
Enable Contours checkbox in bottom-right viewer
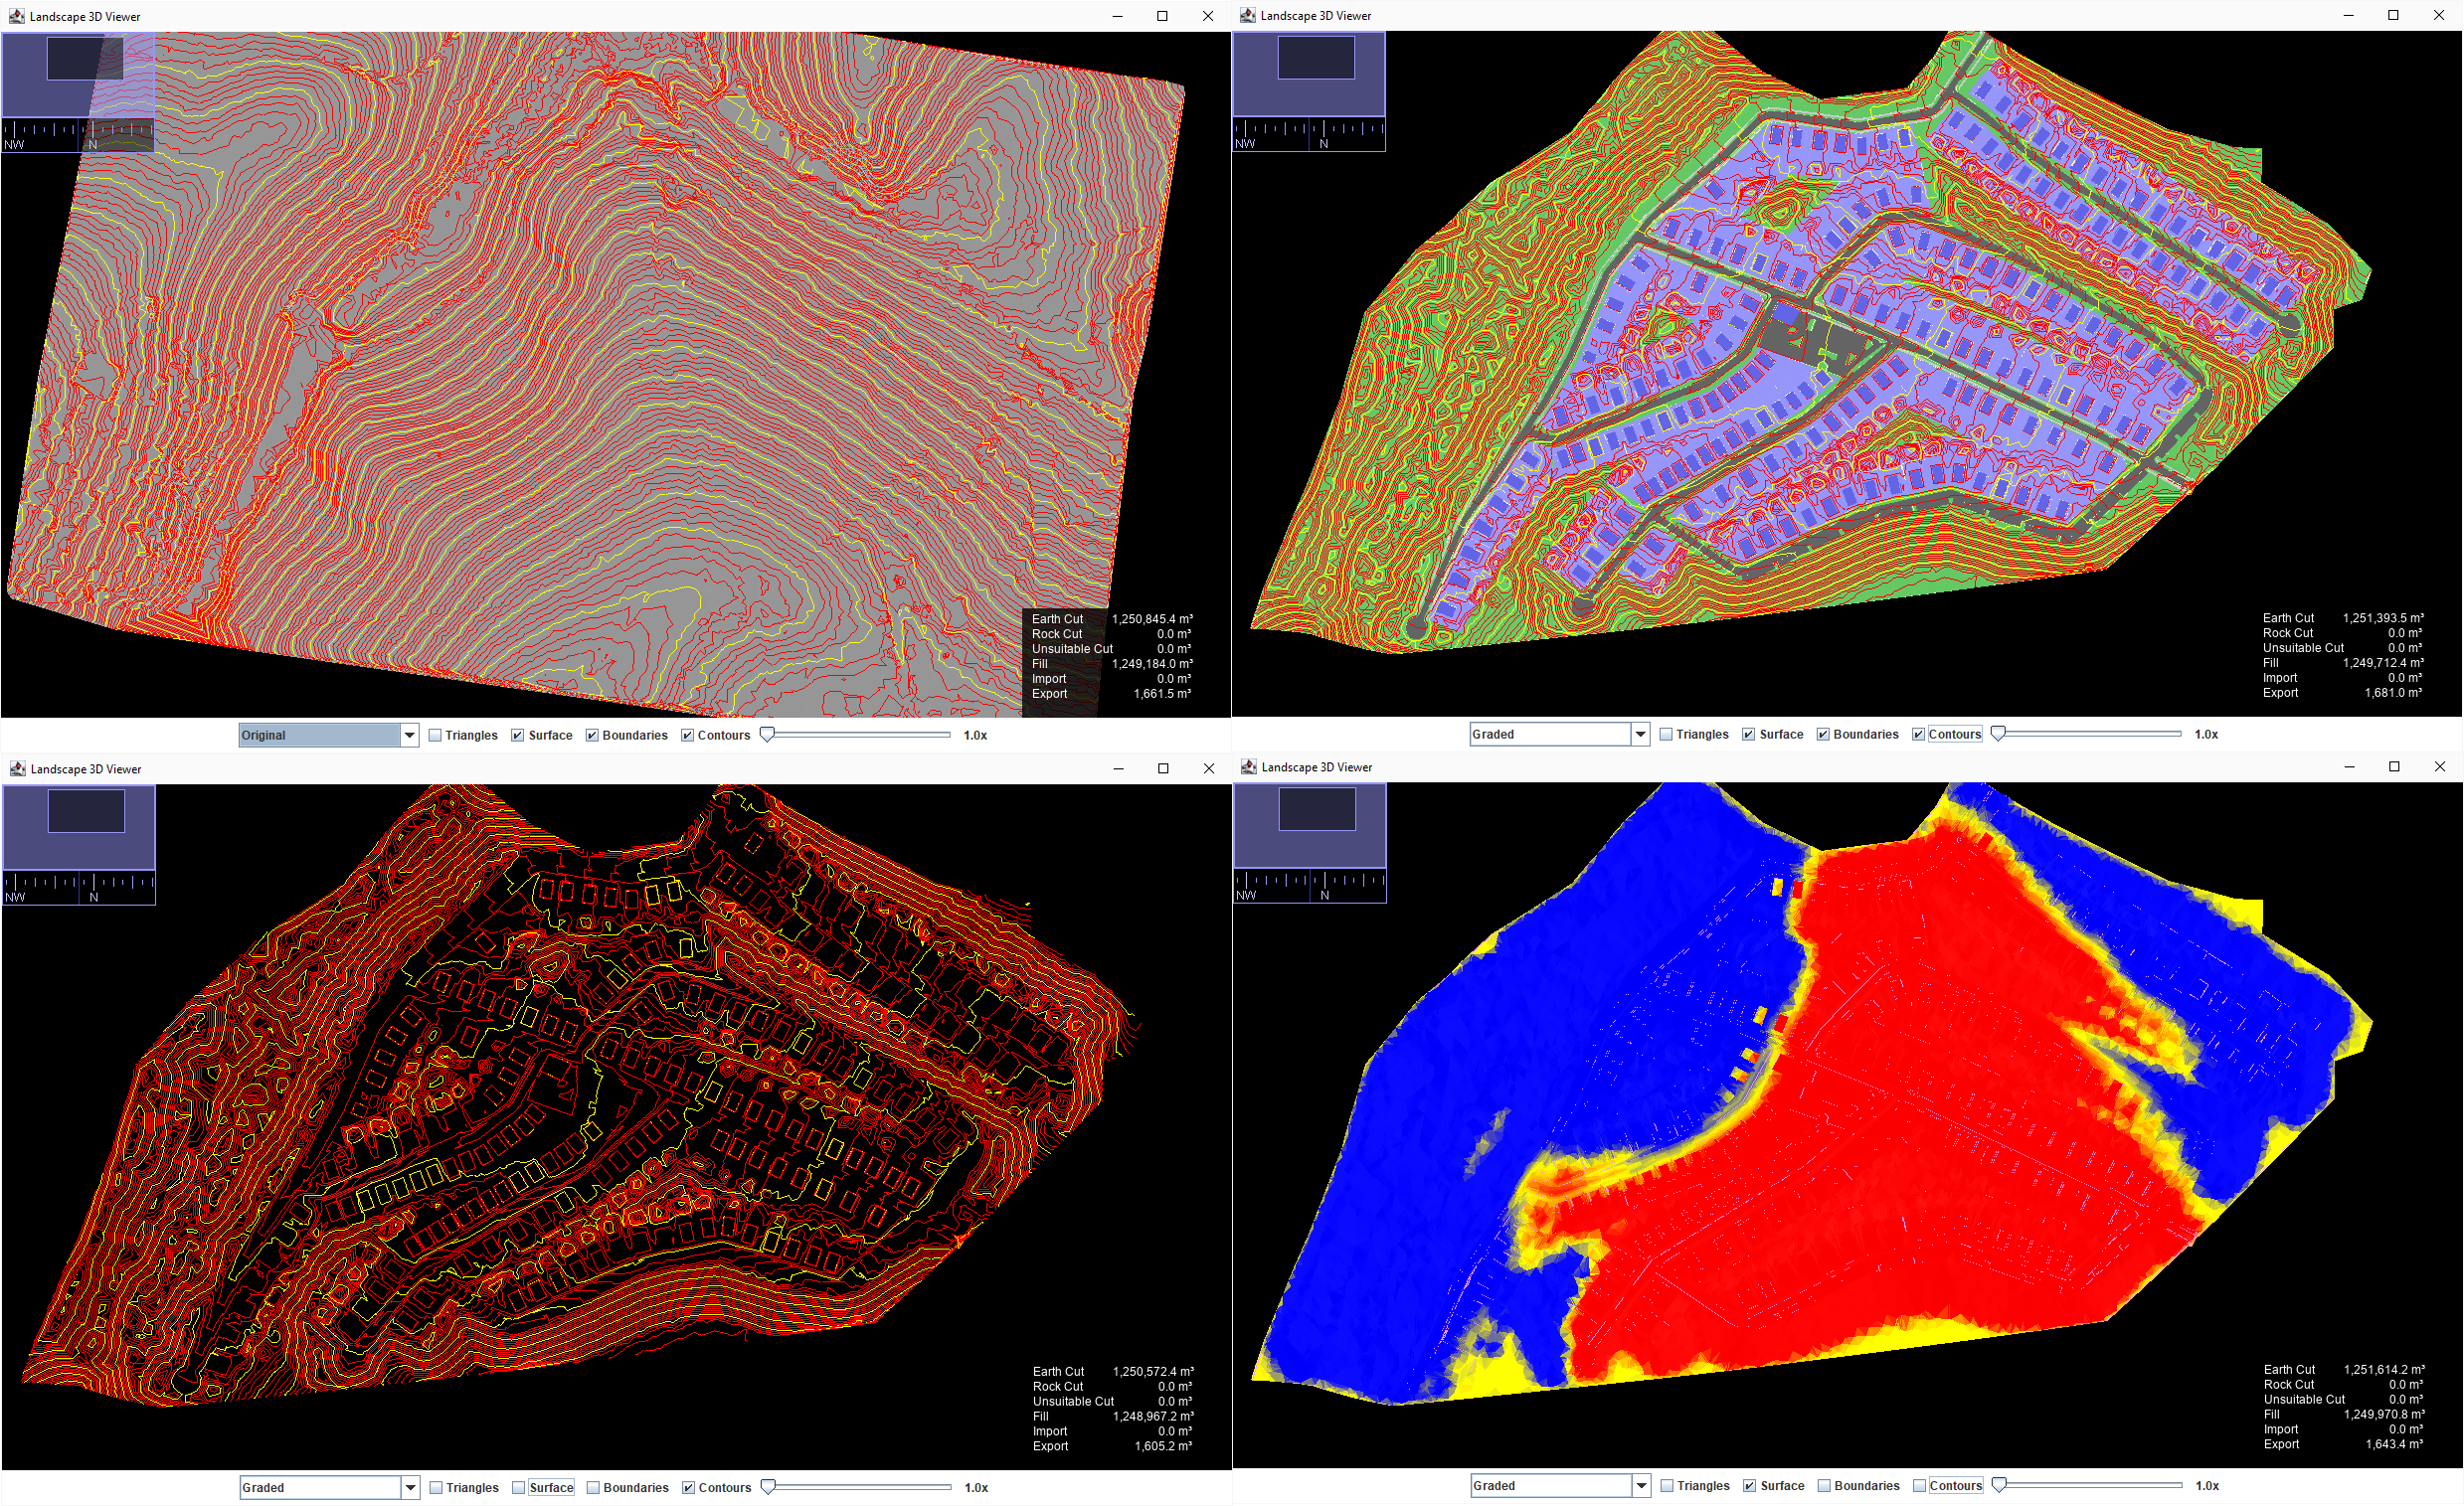pyautogui.click(x=1919, y=1485)
